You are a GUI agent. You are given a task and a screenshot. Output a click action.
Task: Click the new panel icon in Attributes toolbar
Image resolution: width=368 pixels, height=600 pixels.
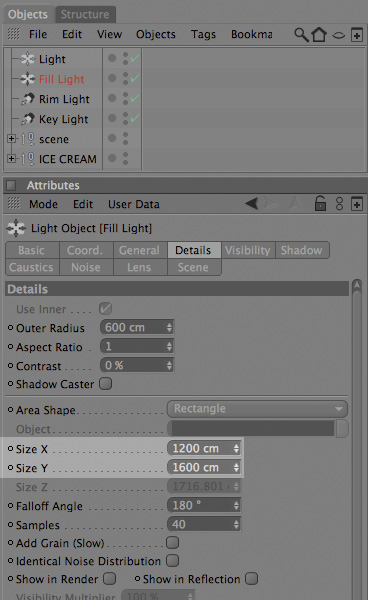tap(357, 204)
